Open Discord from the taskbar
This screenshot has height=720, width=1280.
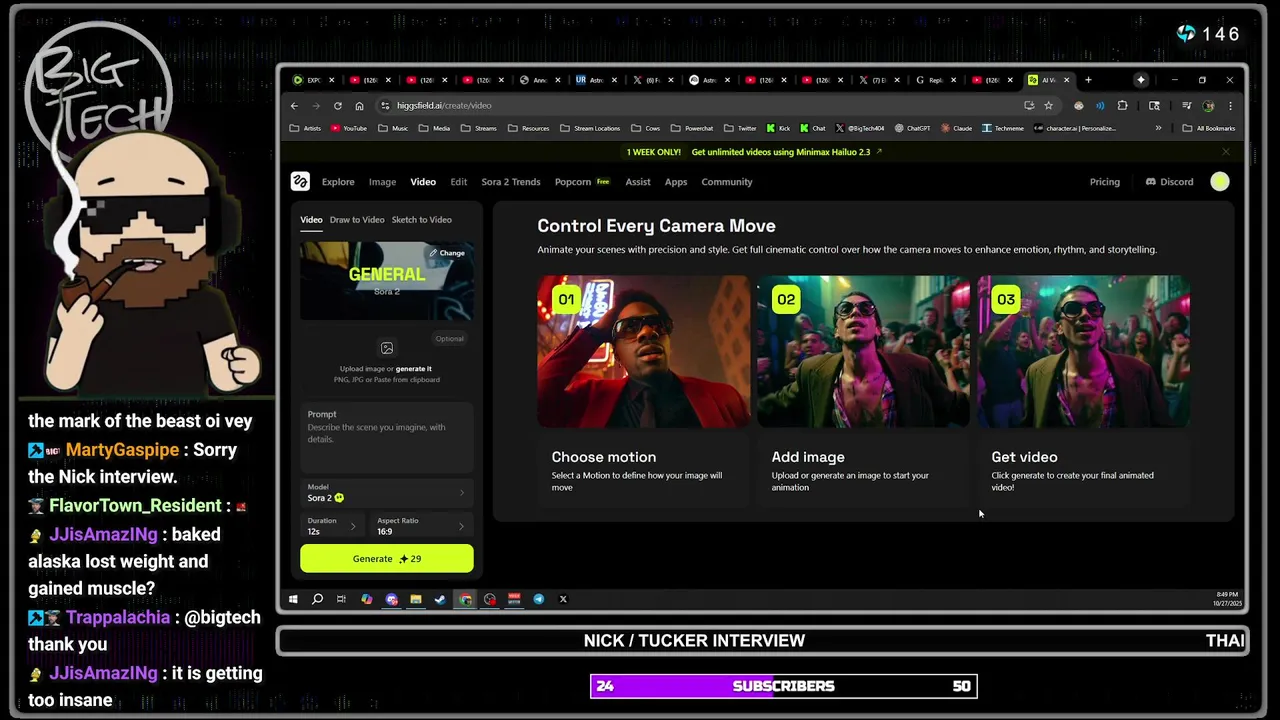click(x=391, y=599)
